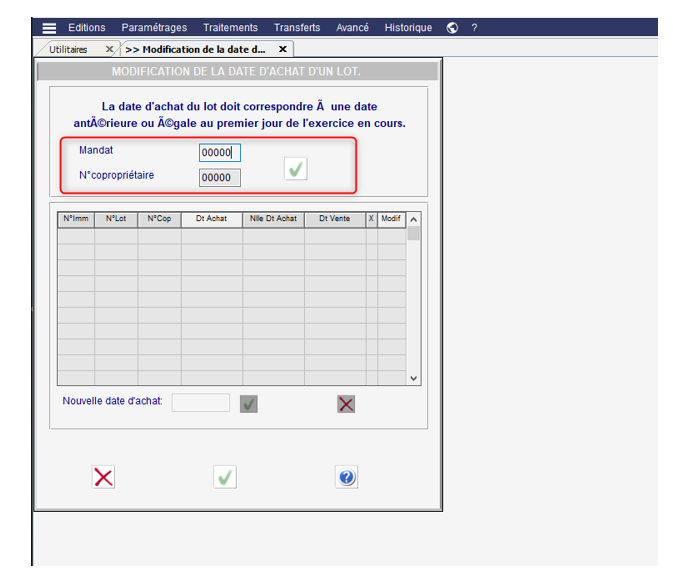Viewport: 673px width, 587px height.
Task: Open the Editions menu
Action: [x=87, y=28]
